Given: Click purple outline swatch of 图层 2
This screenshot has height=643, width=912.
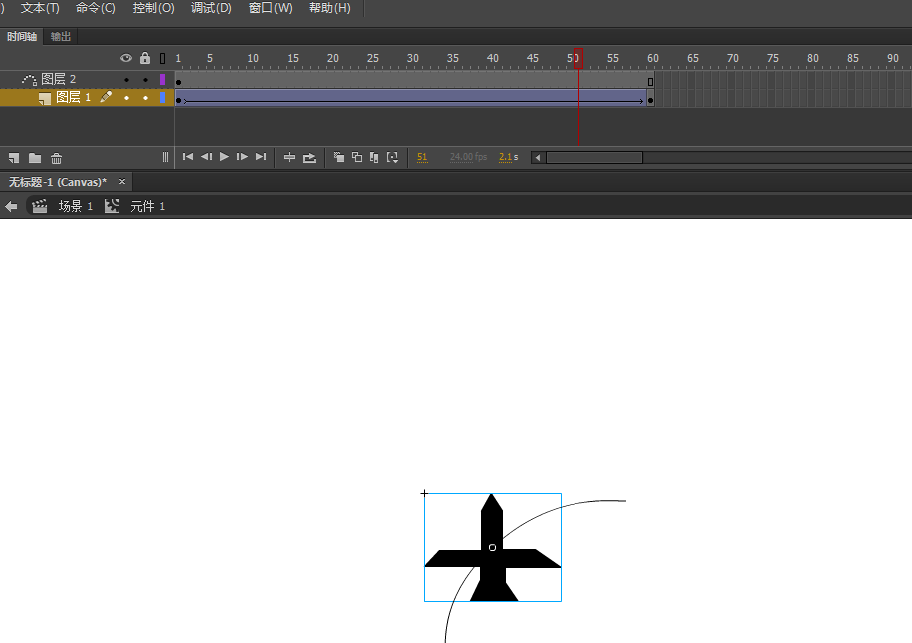Looking at the screenshot, I should pos(162,79).
